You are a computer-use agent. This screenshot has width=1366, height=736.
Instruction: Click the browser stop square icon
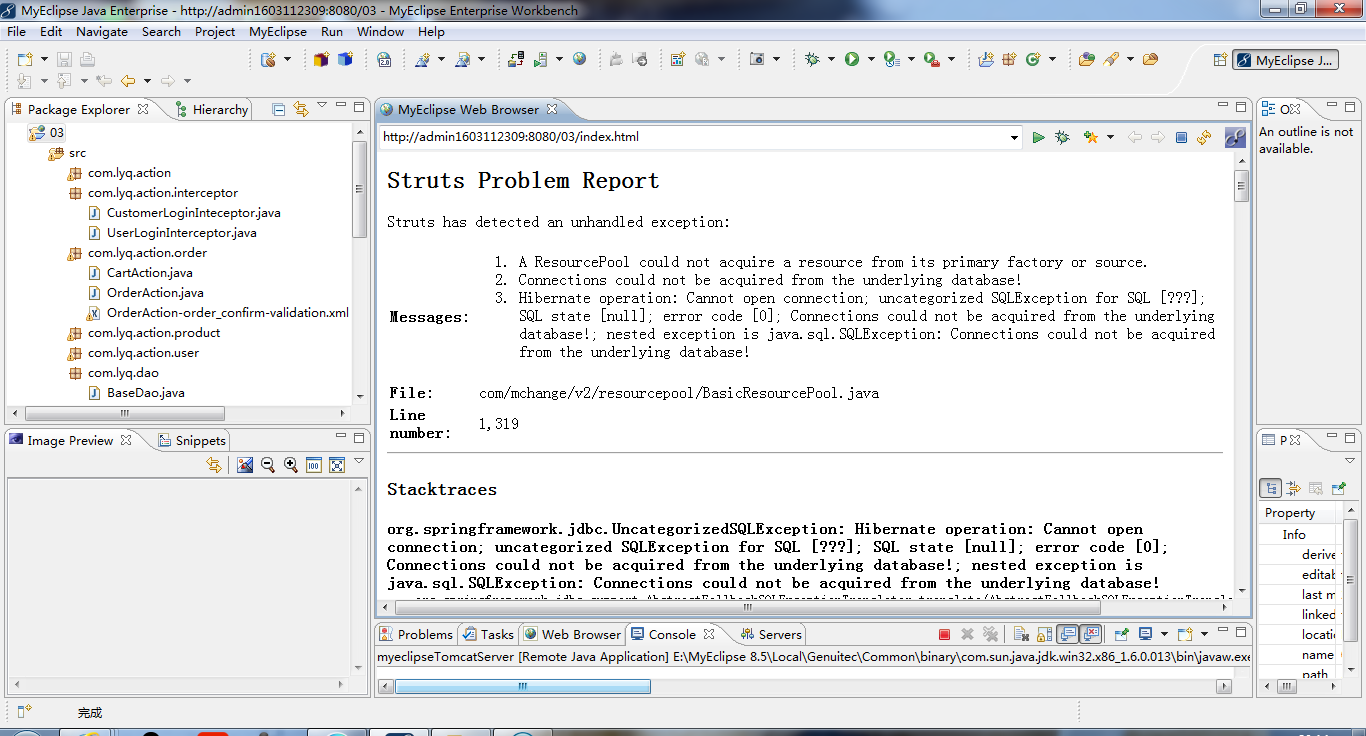coord(1181,137)
